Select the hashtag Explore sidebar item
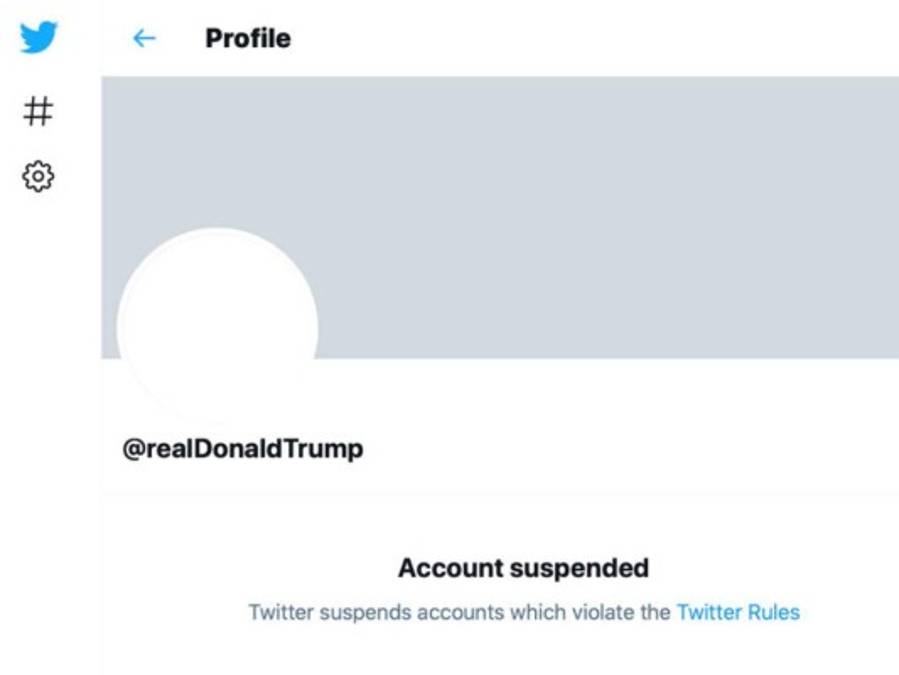The width and height of the screenshot is (899, 675). (38, 111)
